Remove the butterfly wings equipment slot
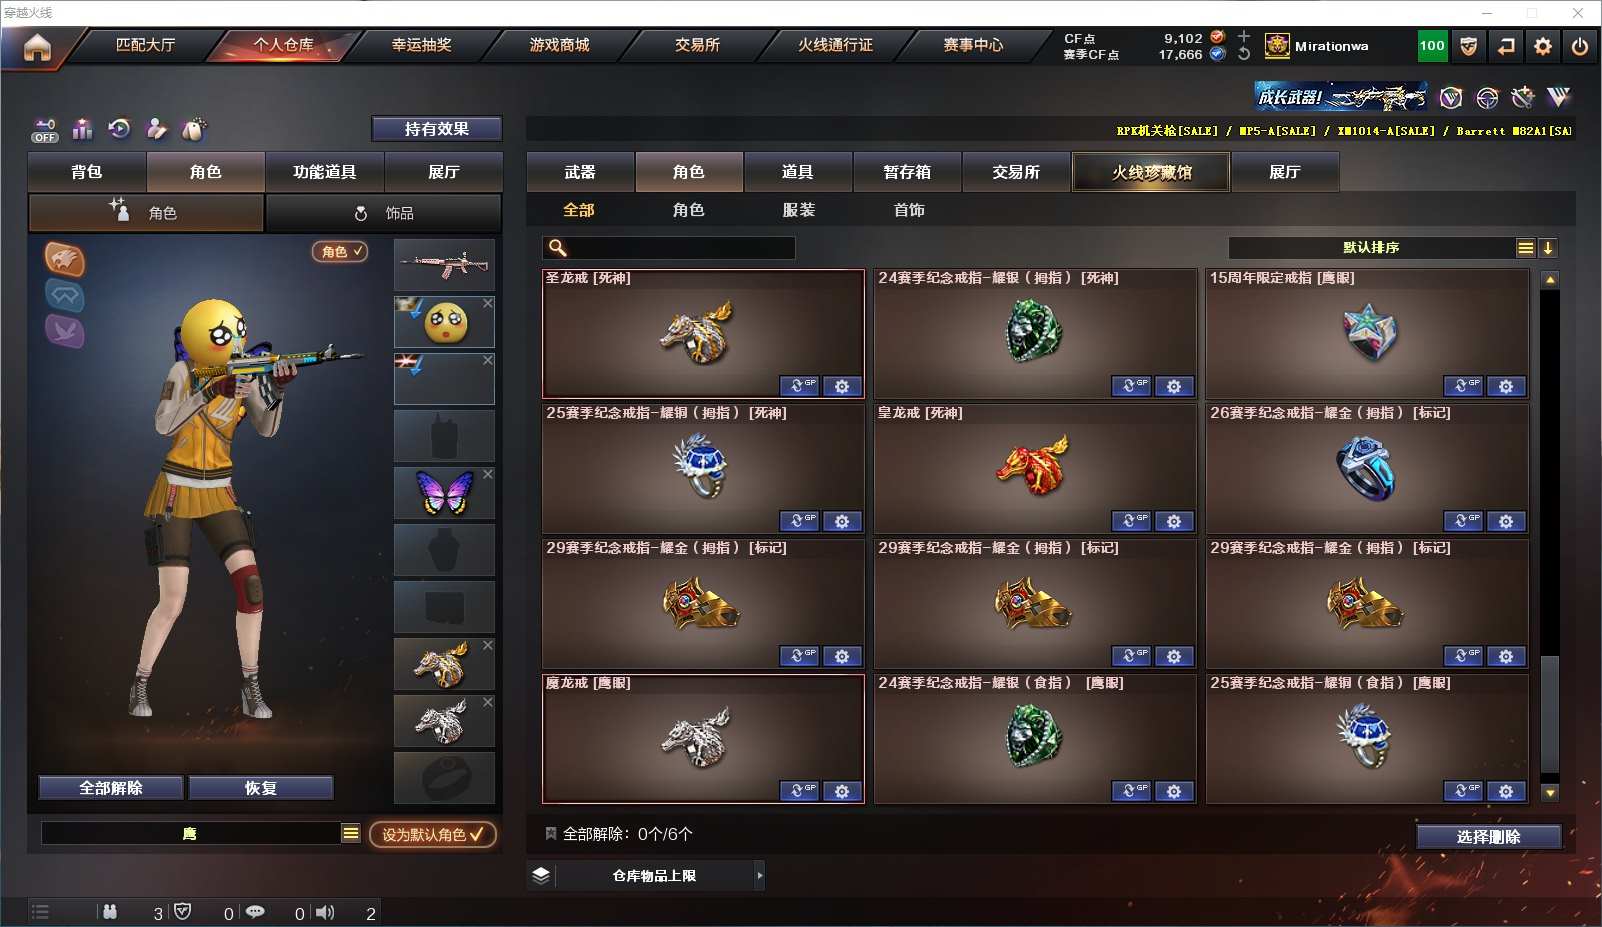 click(488, 474)
